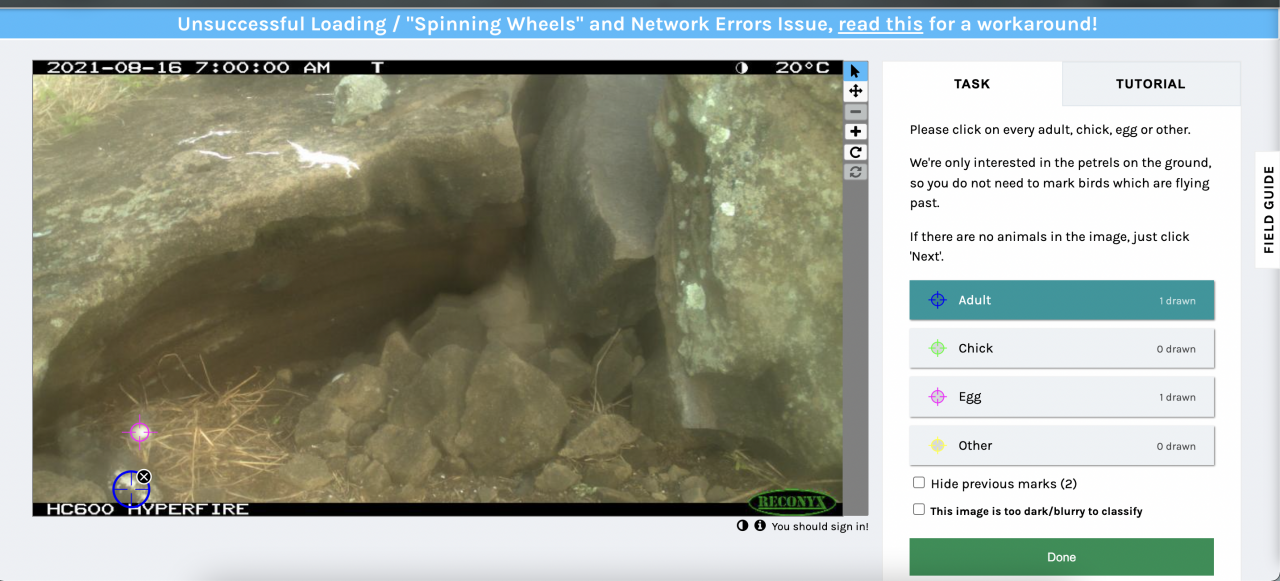Click the pink Egg crosshair icon
This screenshot has width=1280, height=581.
[937, 397]
